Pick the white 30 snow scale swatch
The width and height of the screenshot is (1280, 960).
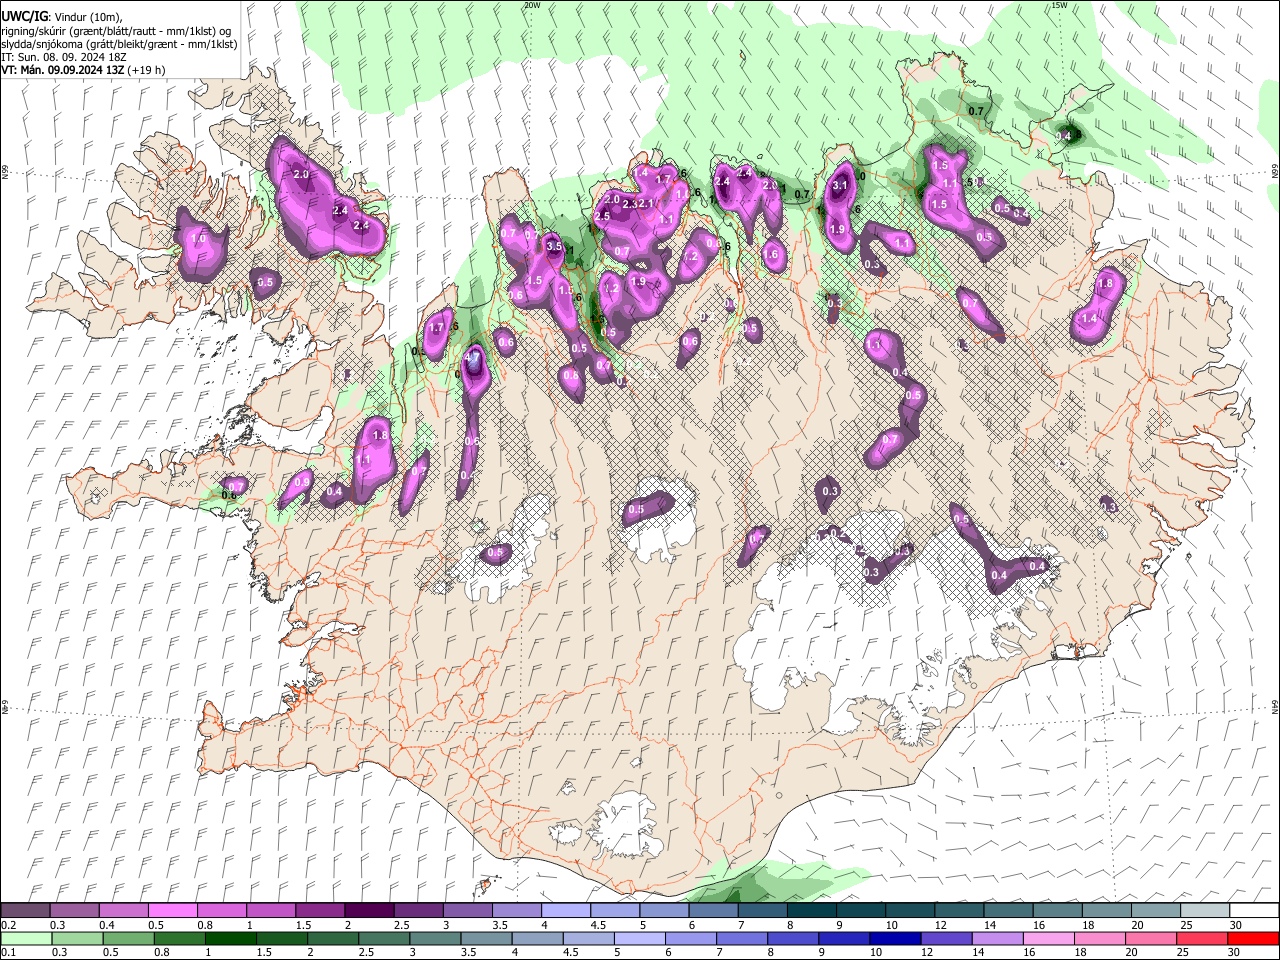tap(1254, 911)
